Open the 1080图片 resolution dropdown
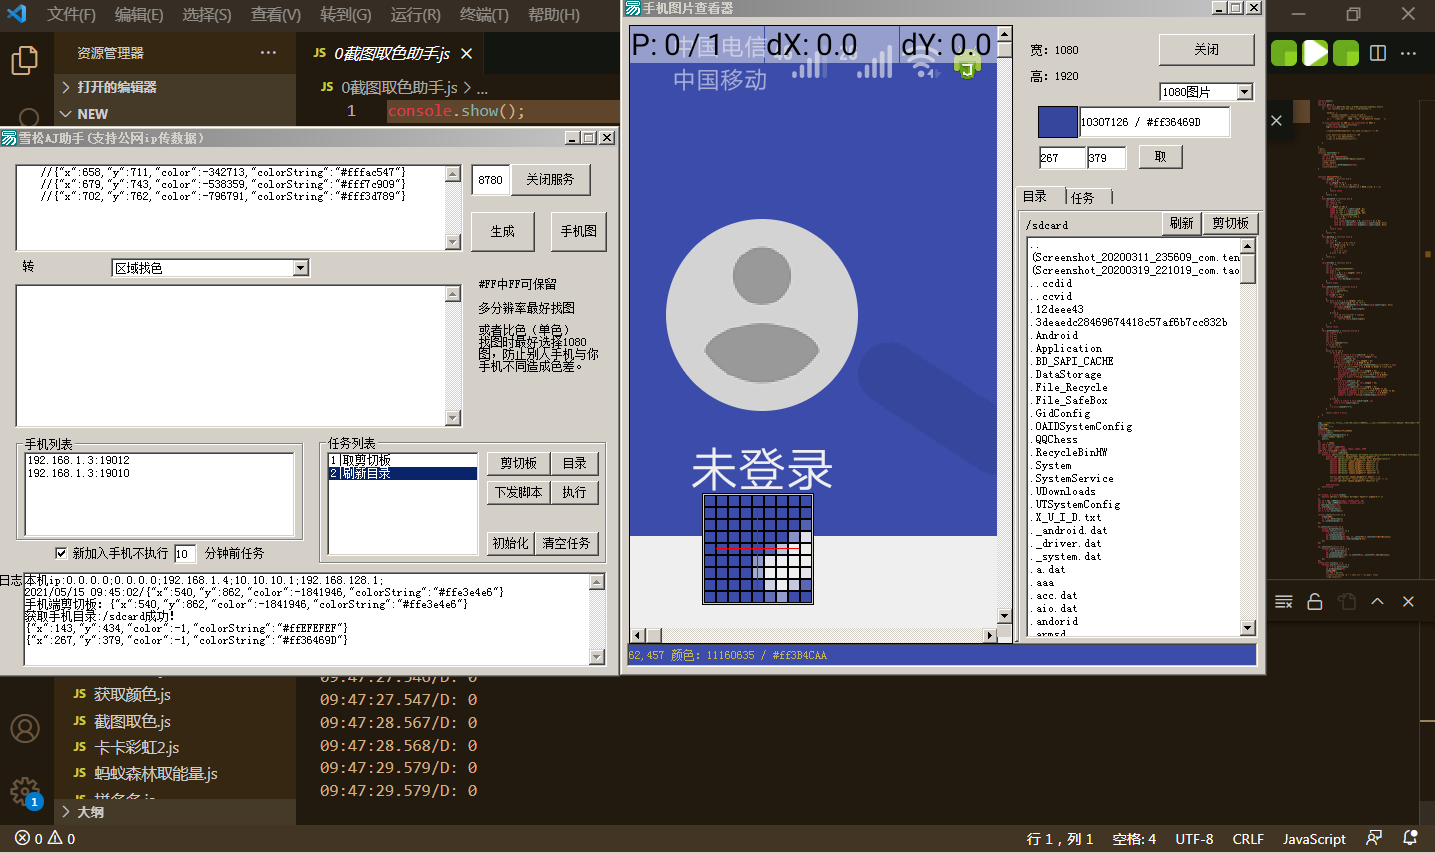Screen dimensions: 1435x853 pyautogui.click(x=1245, y=92)
